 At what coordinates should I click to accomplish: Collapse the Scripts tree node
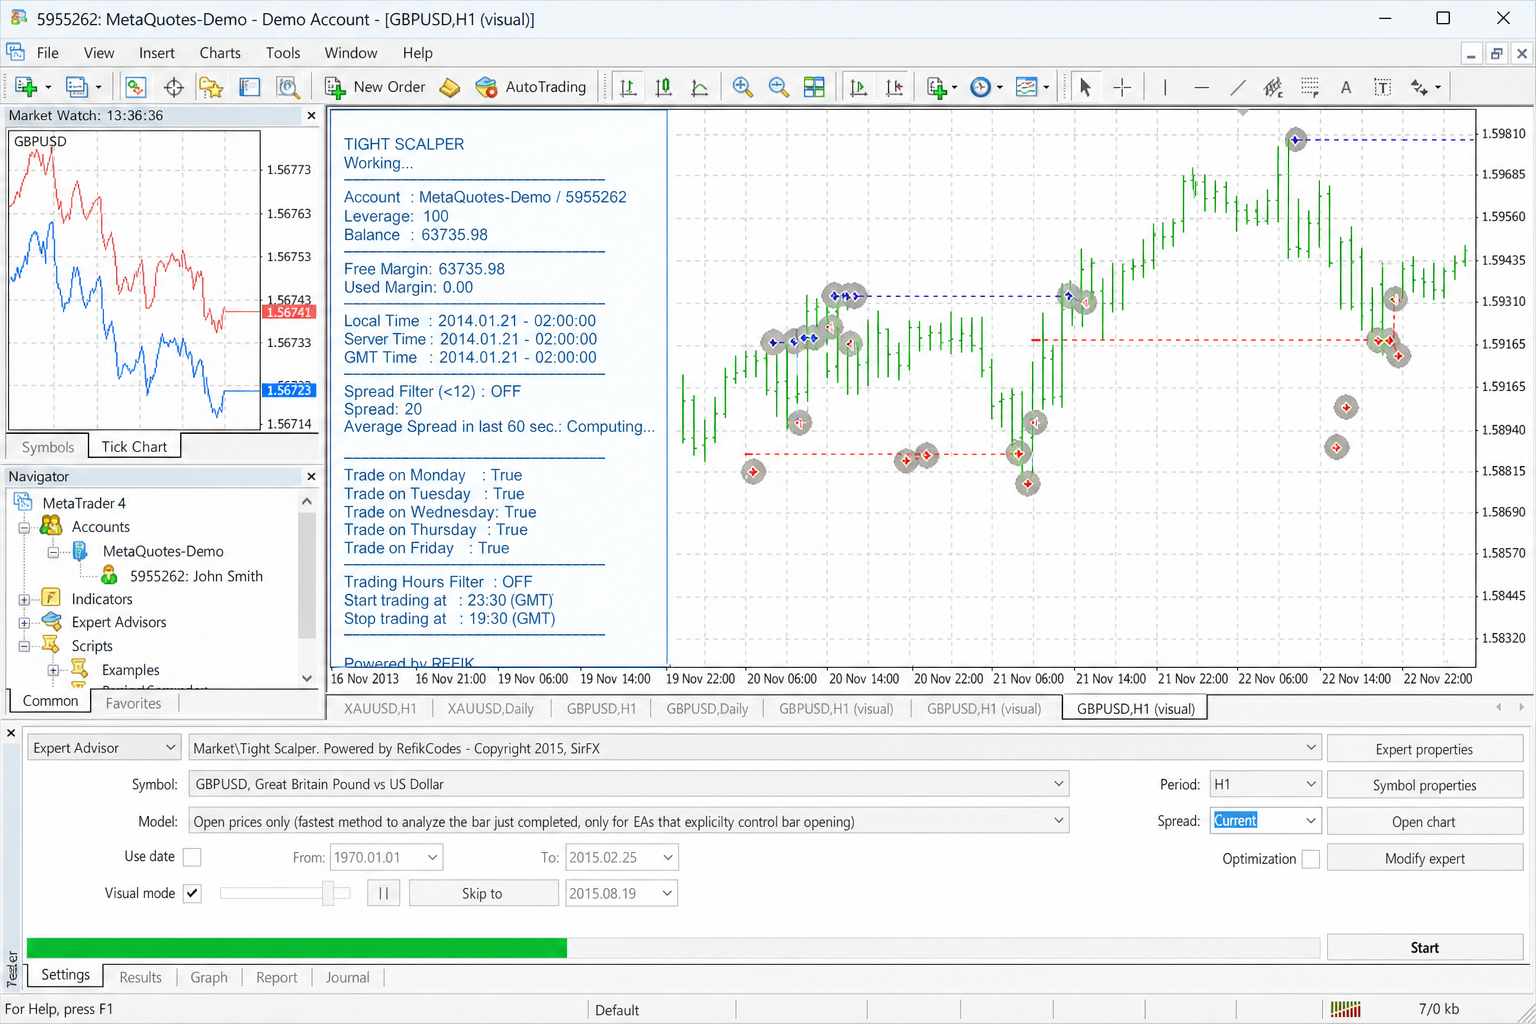coord(24,646)
